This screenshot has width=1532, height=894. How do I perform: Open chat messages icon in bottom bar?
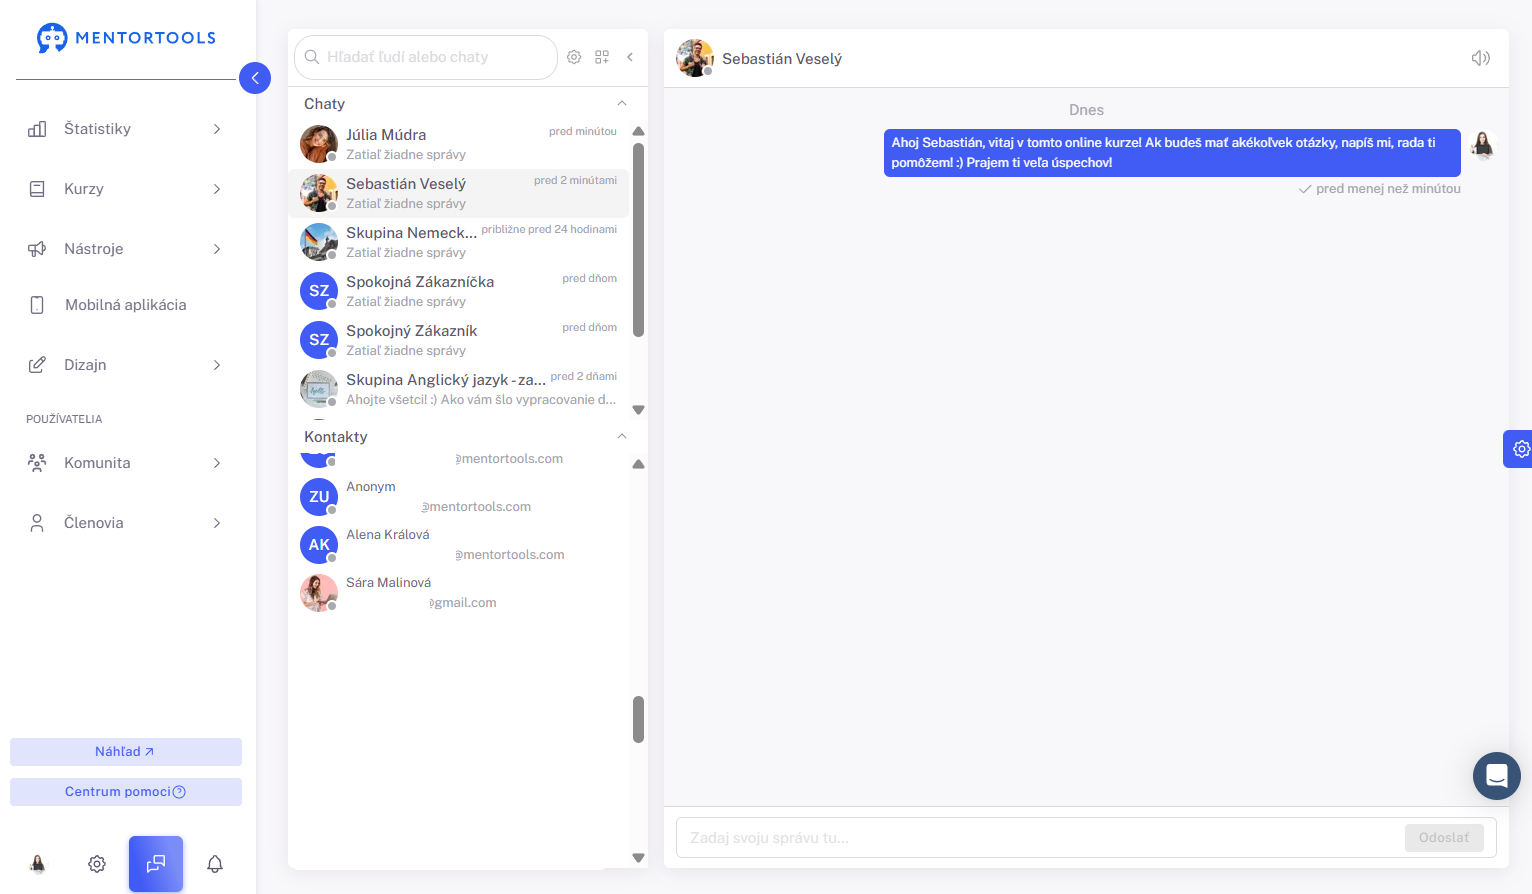[156, 864]
